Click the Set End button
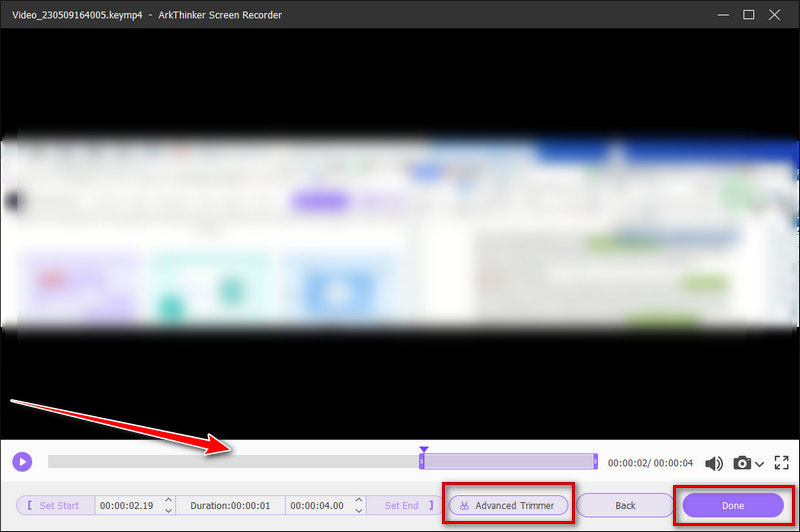This screenshot has width=800, height=532. tap(402, 506)
